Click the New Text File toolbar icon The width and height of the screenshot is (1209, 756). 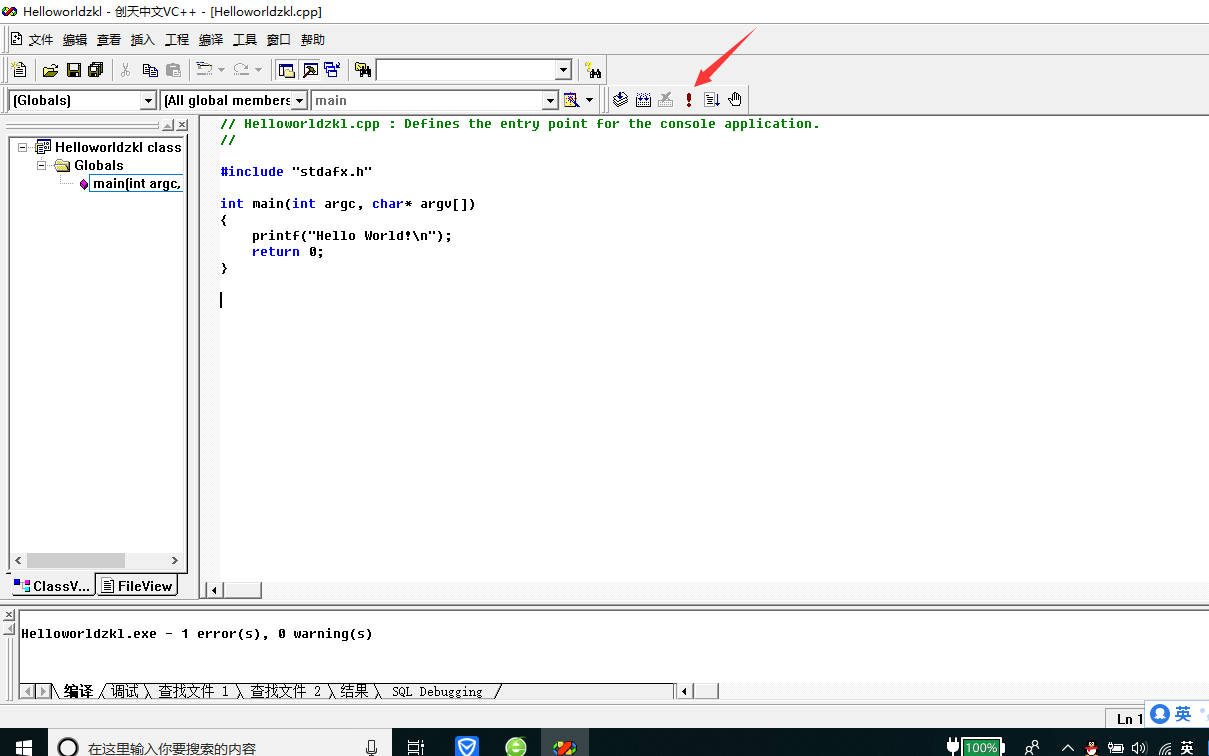coord(19,70)
